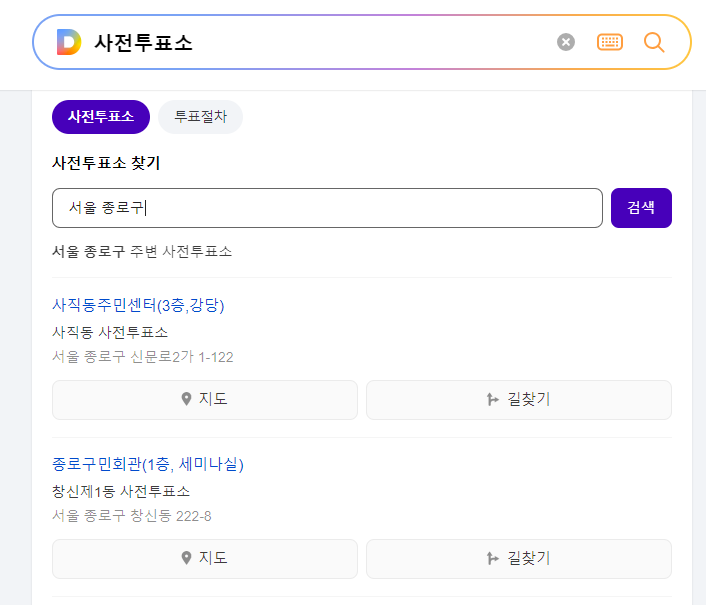The image size is (706, 605).
Task: Show map for 종로구민회관
Action: pos(205,559)
